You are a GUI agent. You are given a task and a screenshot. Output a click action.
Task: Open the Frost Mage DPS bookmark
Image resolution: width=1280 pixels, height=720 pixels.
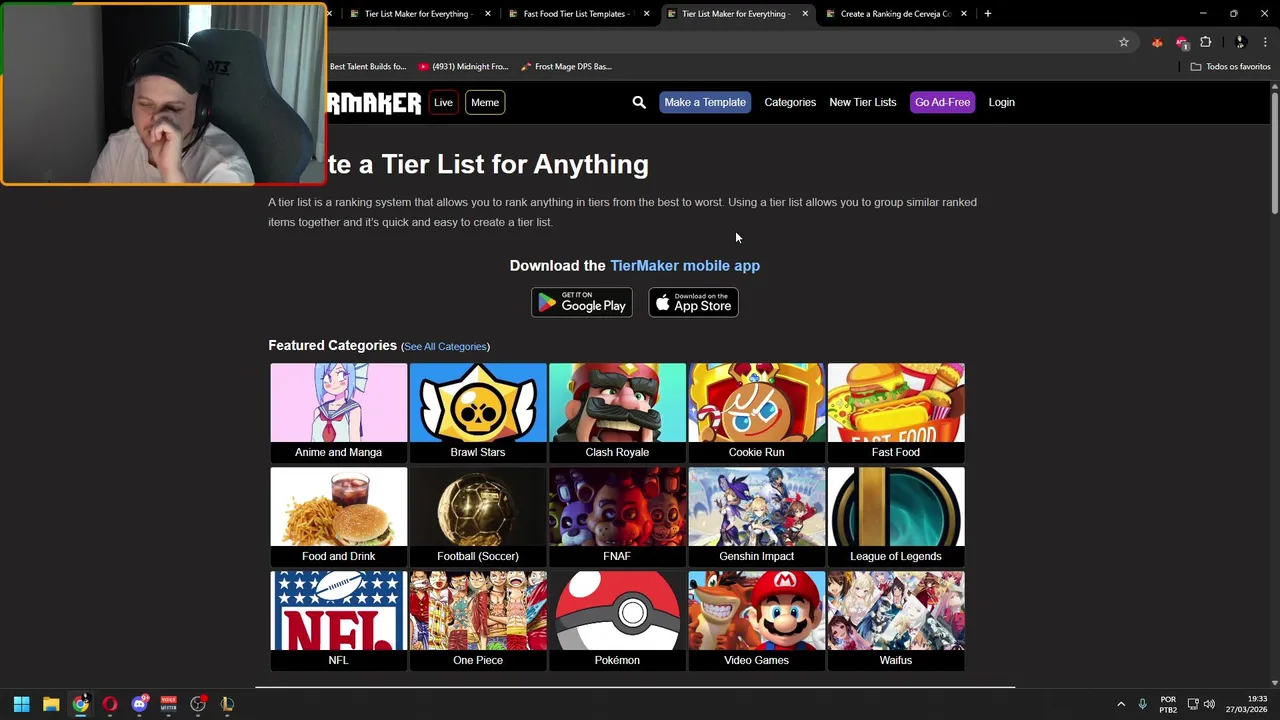click(567, 66)
